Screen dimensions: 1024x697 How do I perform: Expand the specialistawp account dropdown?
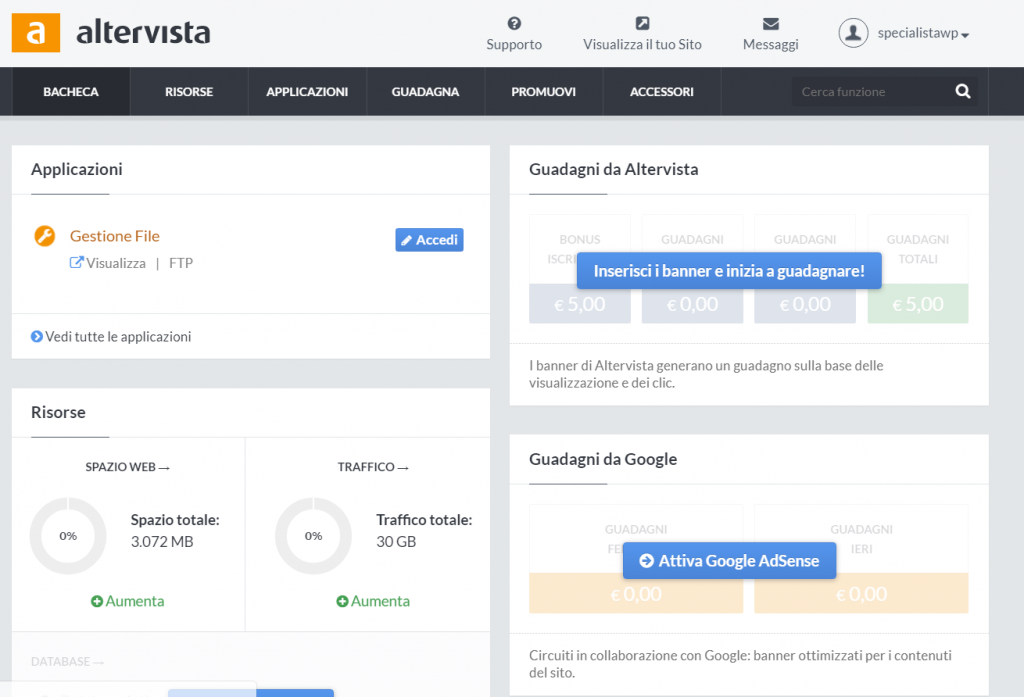coord(923,34)
